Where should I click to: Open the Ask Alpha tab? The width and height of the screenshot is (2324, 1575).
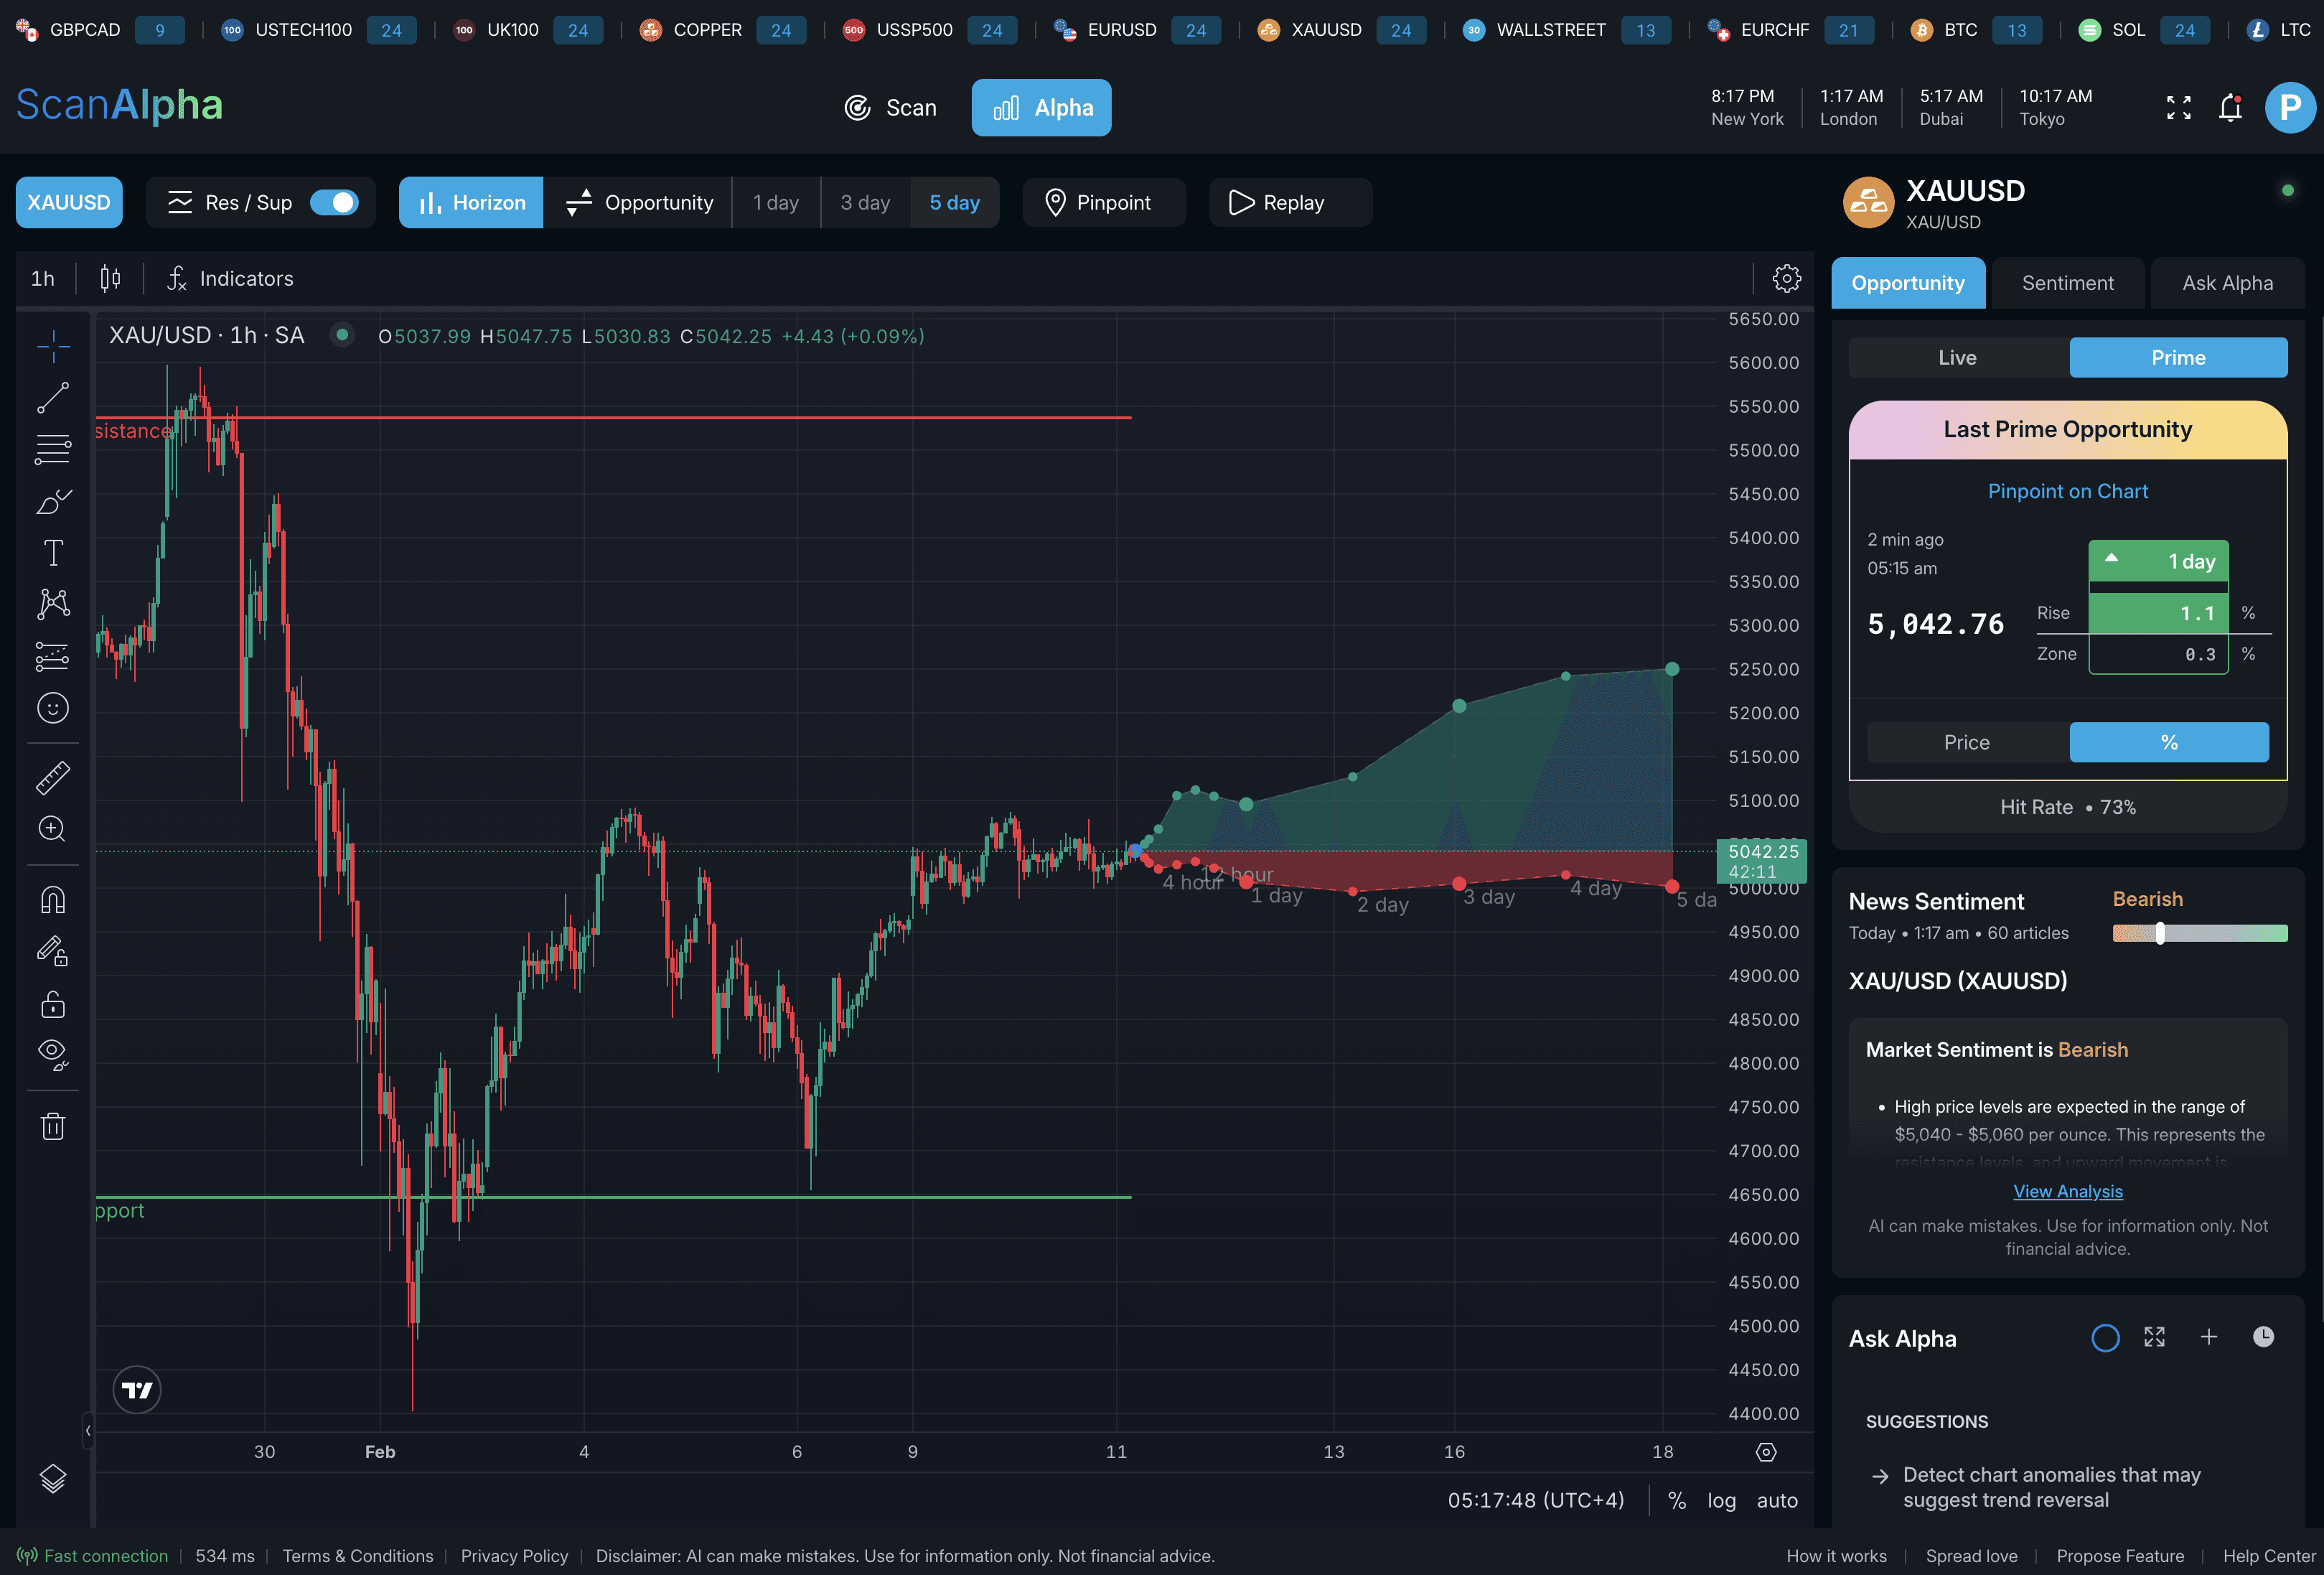(2227, 282)
